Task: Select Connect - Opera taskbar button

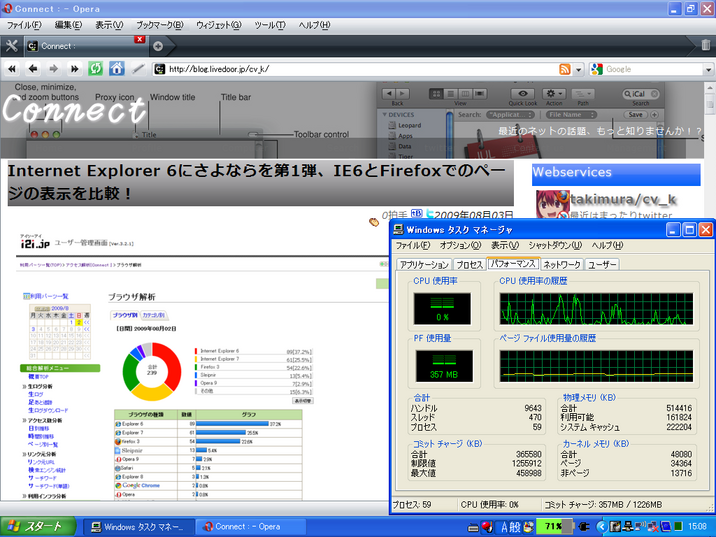Action: click(x=250, y=527)
